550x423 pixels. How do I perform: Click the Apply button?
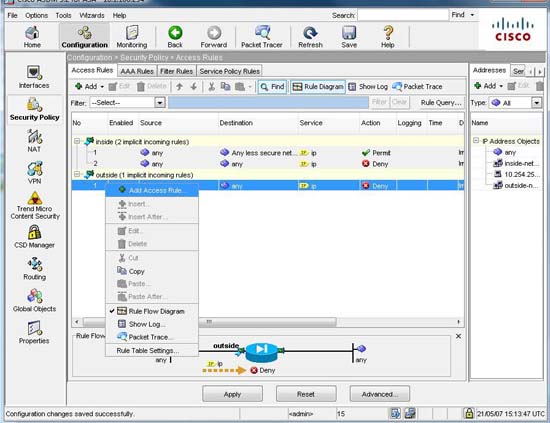(232, 394)
